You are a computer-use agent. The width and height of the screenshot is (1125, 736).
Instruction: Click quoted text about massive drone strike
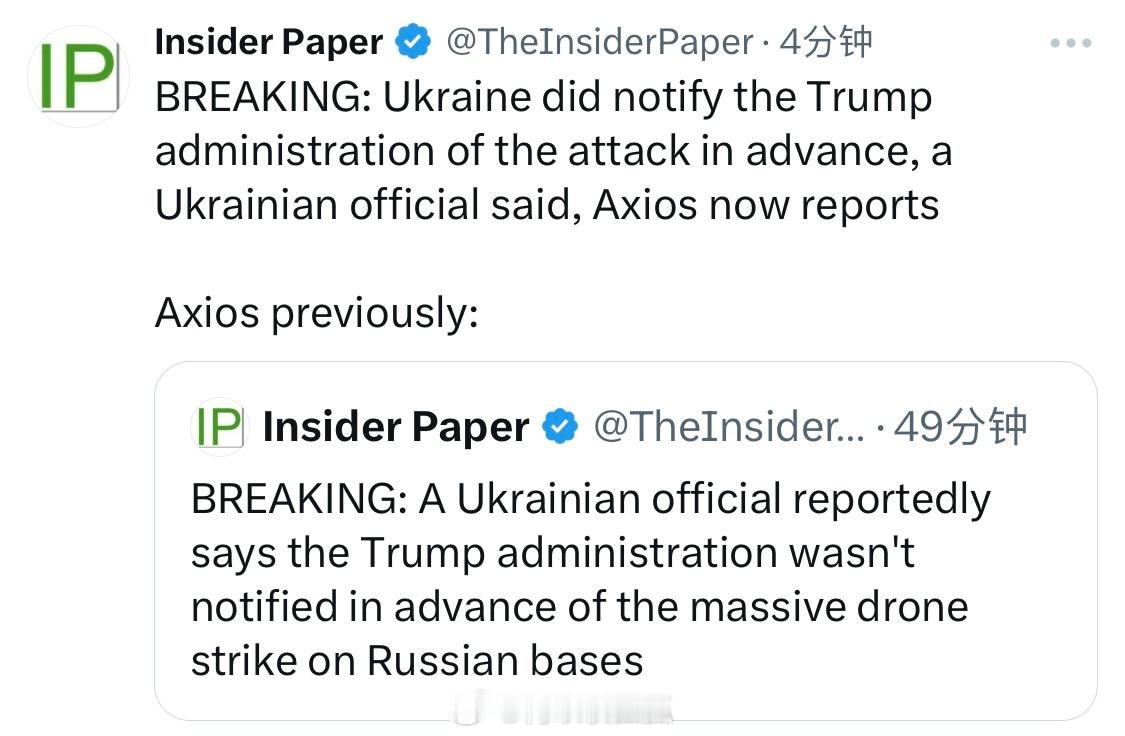coord(590,580)
